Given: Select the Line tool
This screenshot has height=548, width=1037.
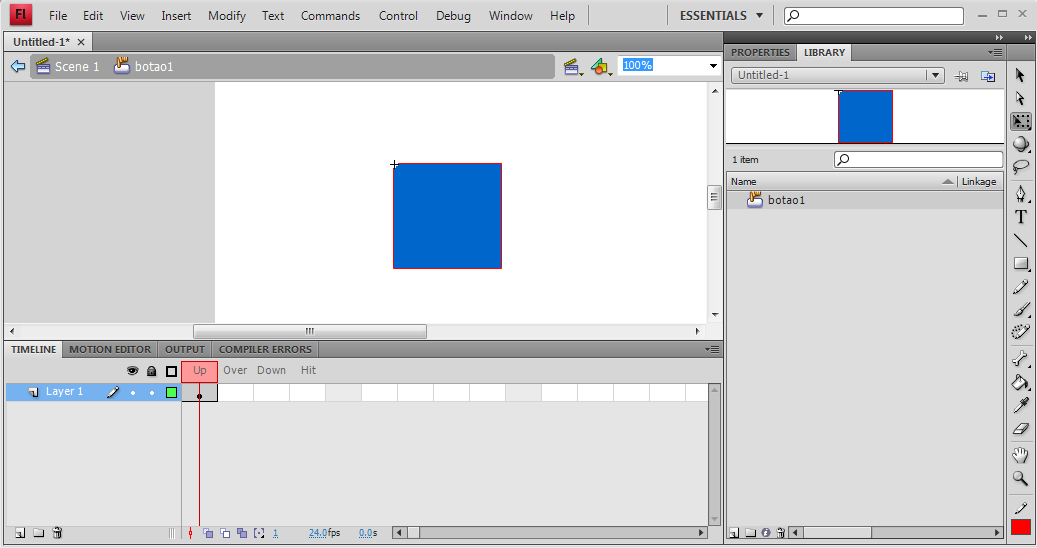Looking at the screenshot, I should tap(1020, 240).
